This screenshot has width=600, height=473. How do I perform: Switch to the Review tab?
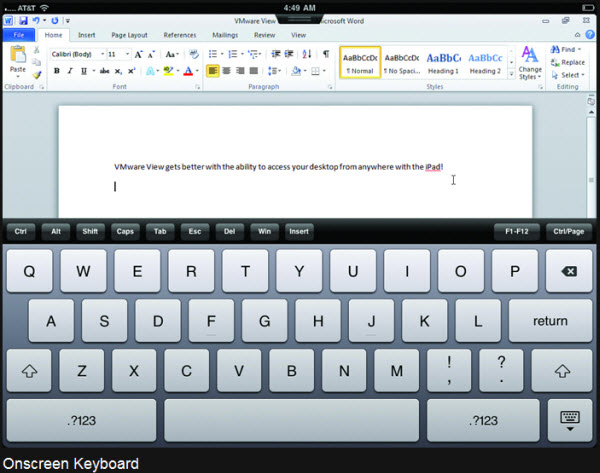pos(264,35)
